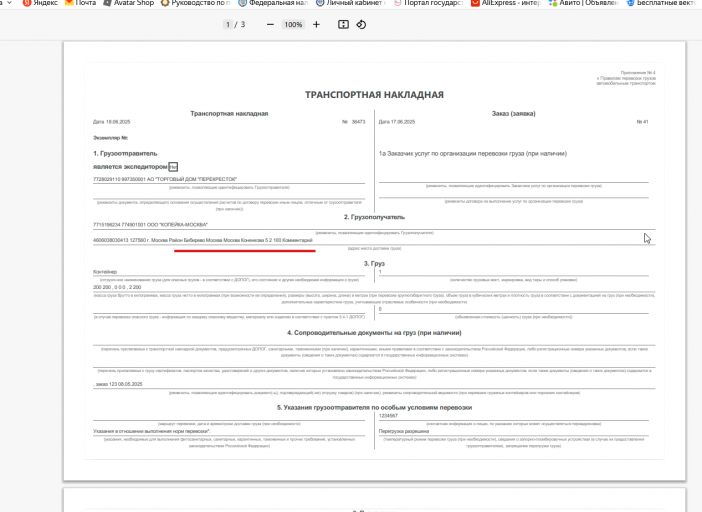Screen dimensions: 702x512
Task: Click the 'Заказ (заявка)' heading
Action: [x=514, y=114]
